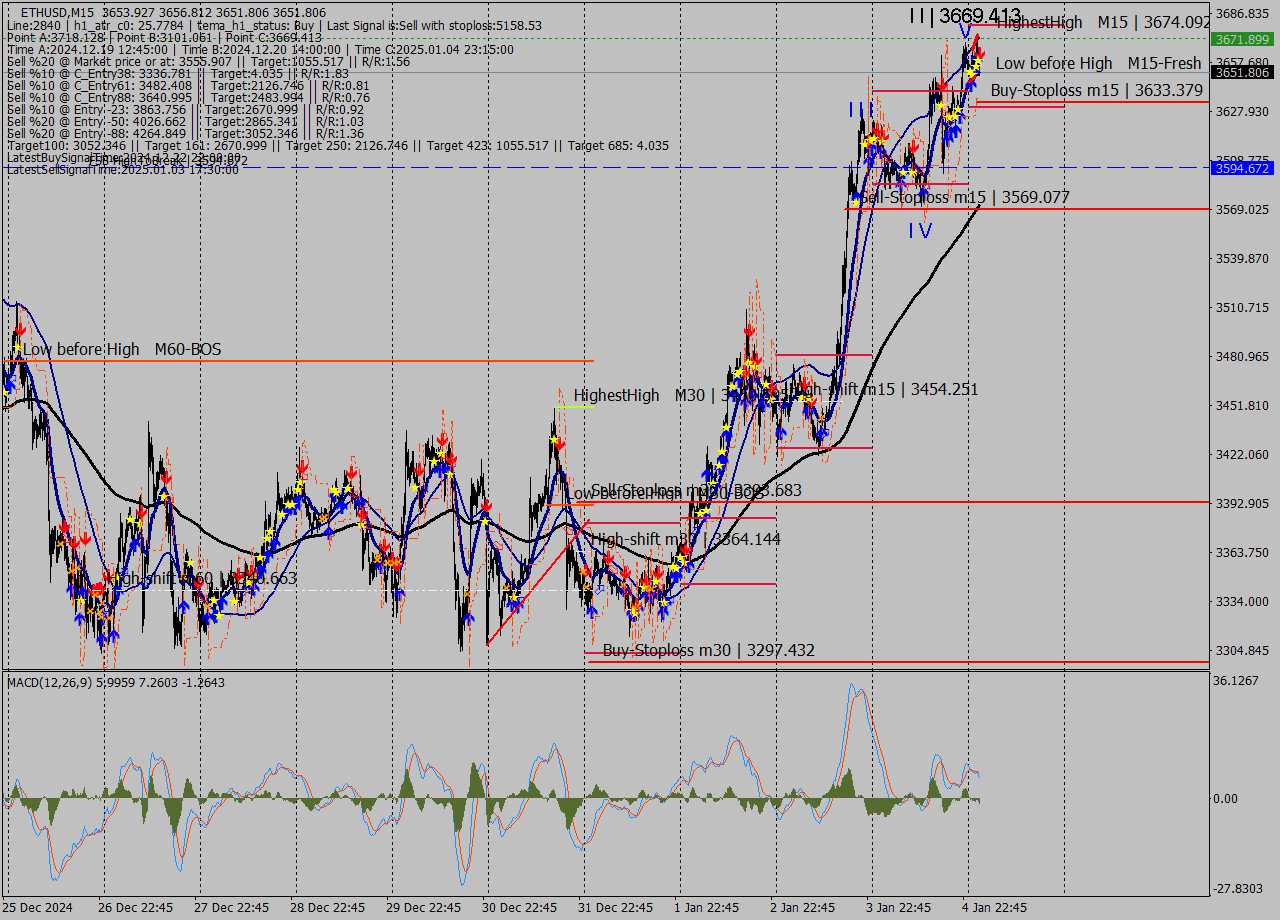Select the 'Sell %10 @ C_Entry88: 3640.995' line
The width and height of the screenshot is (1280, 920).
tap(188, 97)
